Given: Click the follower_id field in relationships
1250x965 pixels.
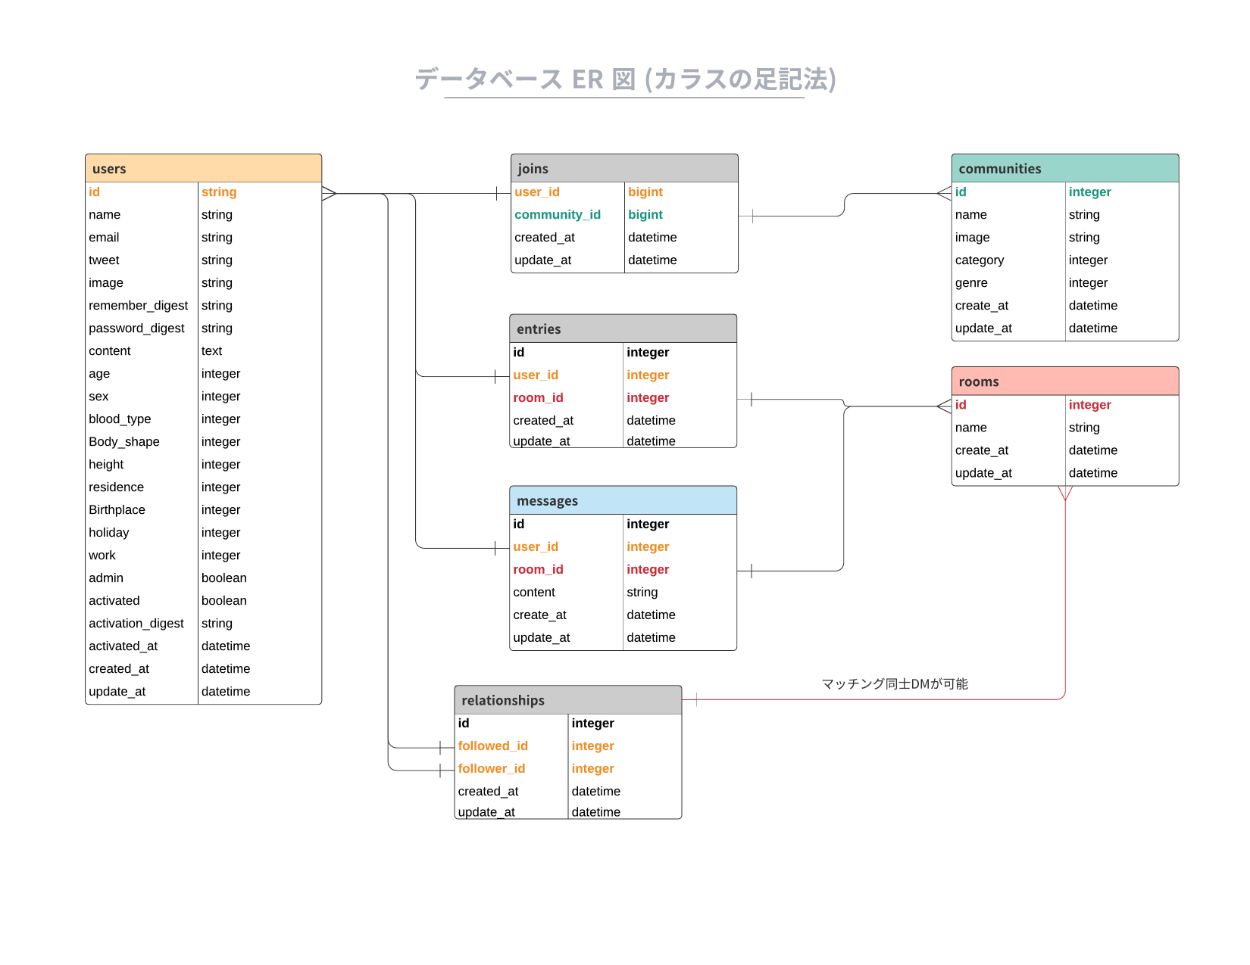Looking at the screenshot, I should point(491,769).
